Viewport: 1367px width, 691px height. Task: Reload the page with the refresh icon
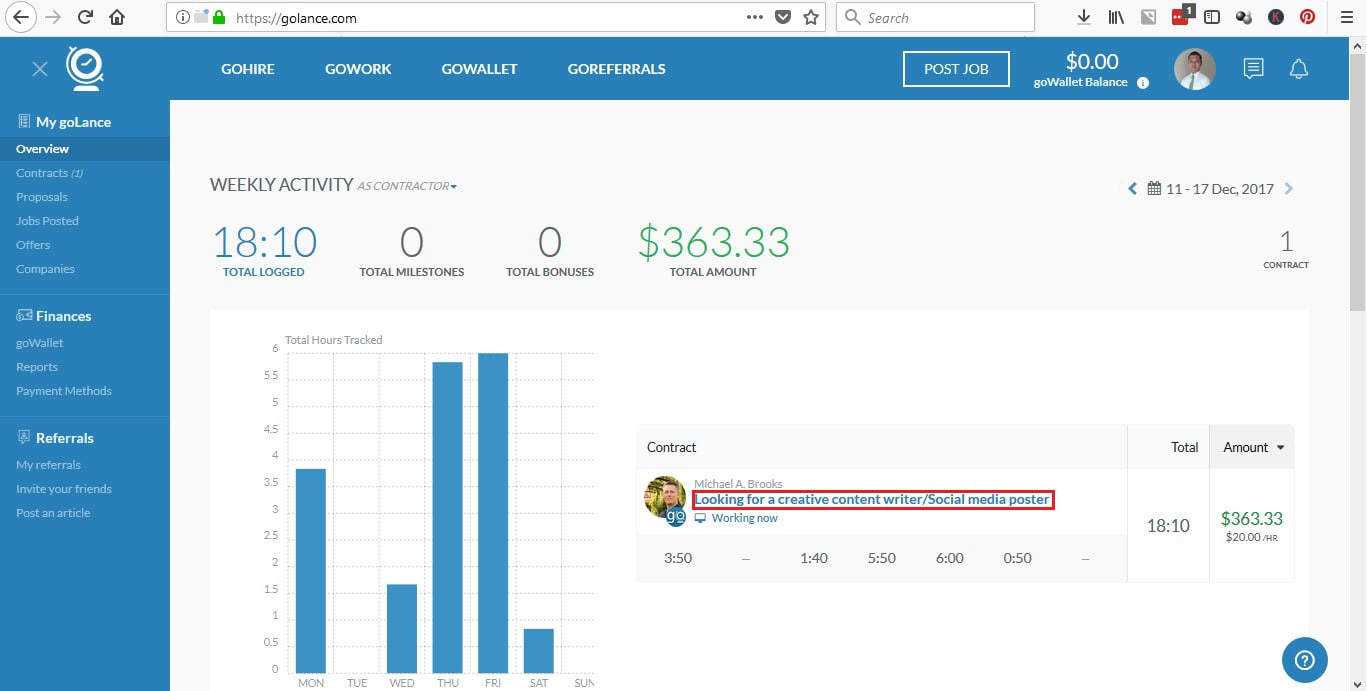(x=85, y=17)
